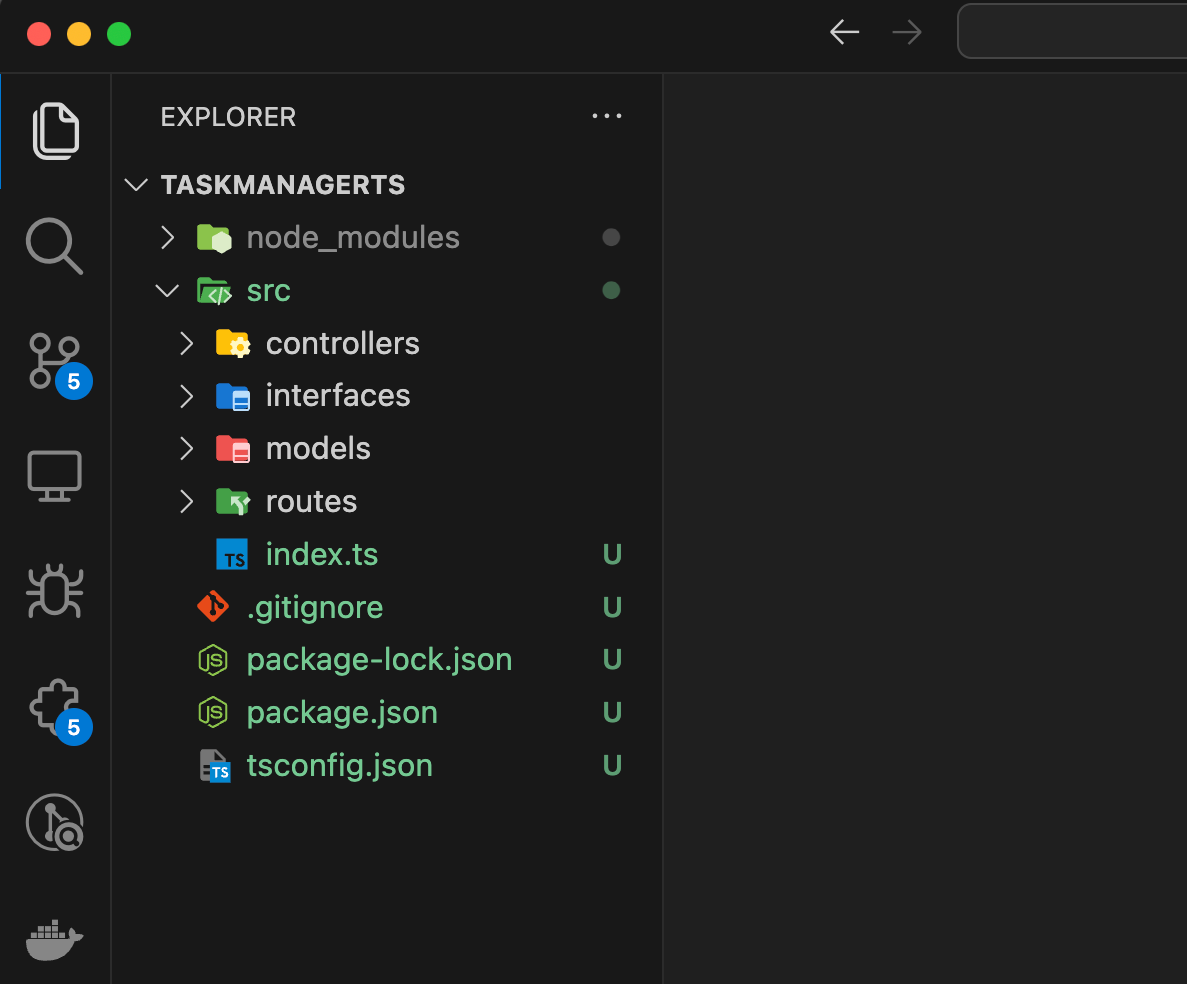Expand the node_modules folder

(167, 237)
